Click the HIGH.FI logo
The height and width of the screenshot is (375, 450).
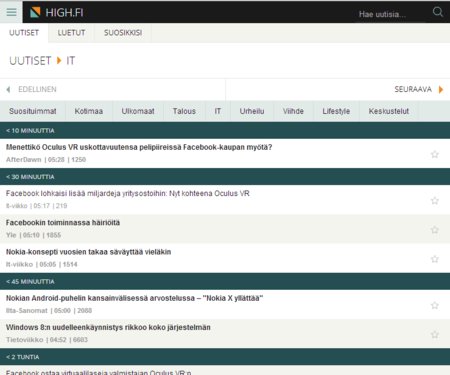point(56,13)
